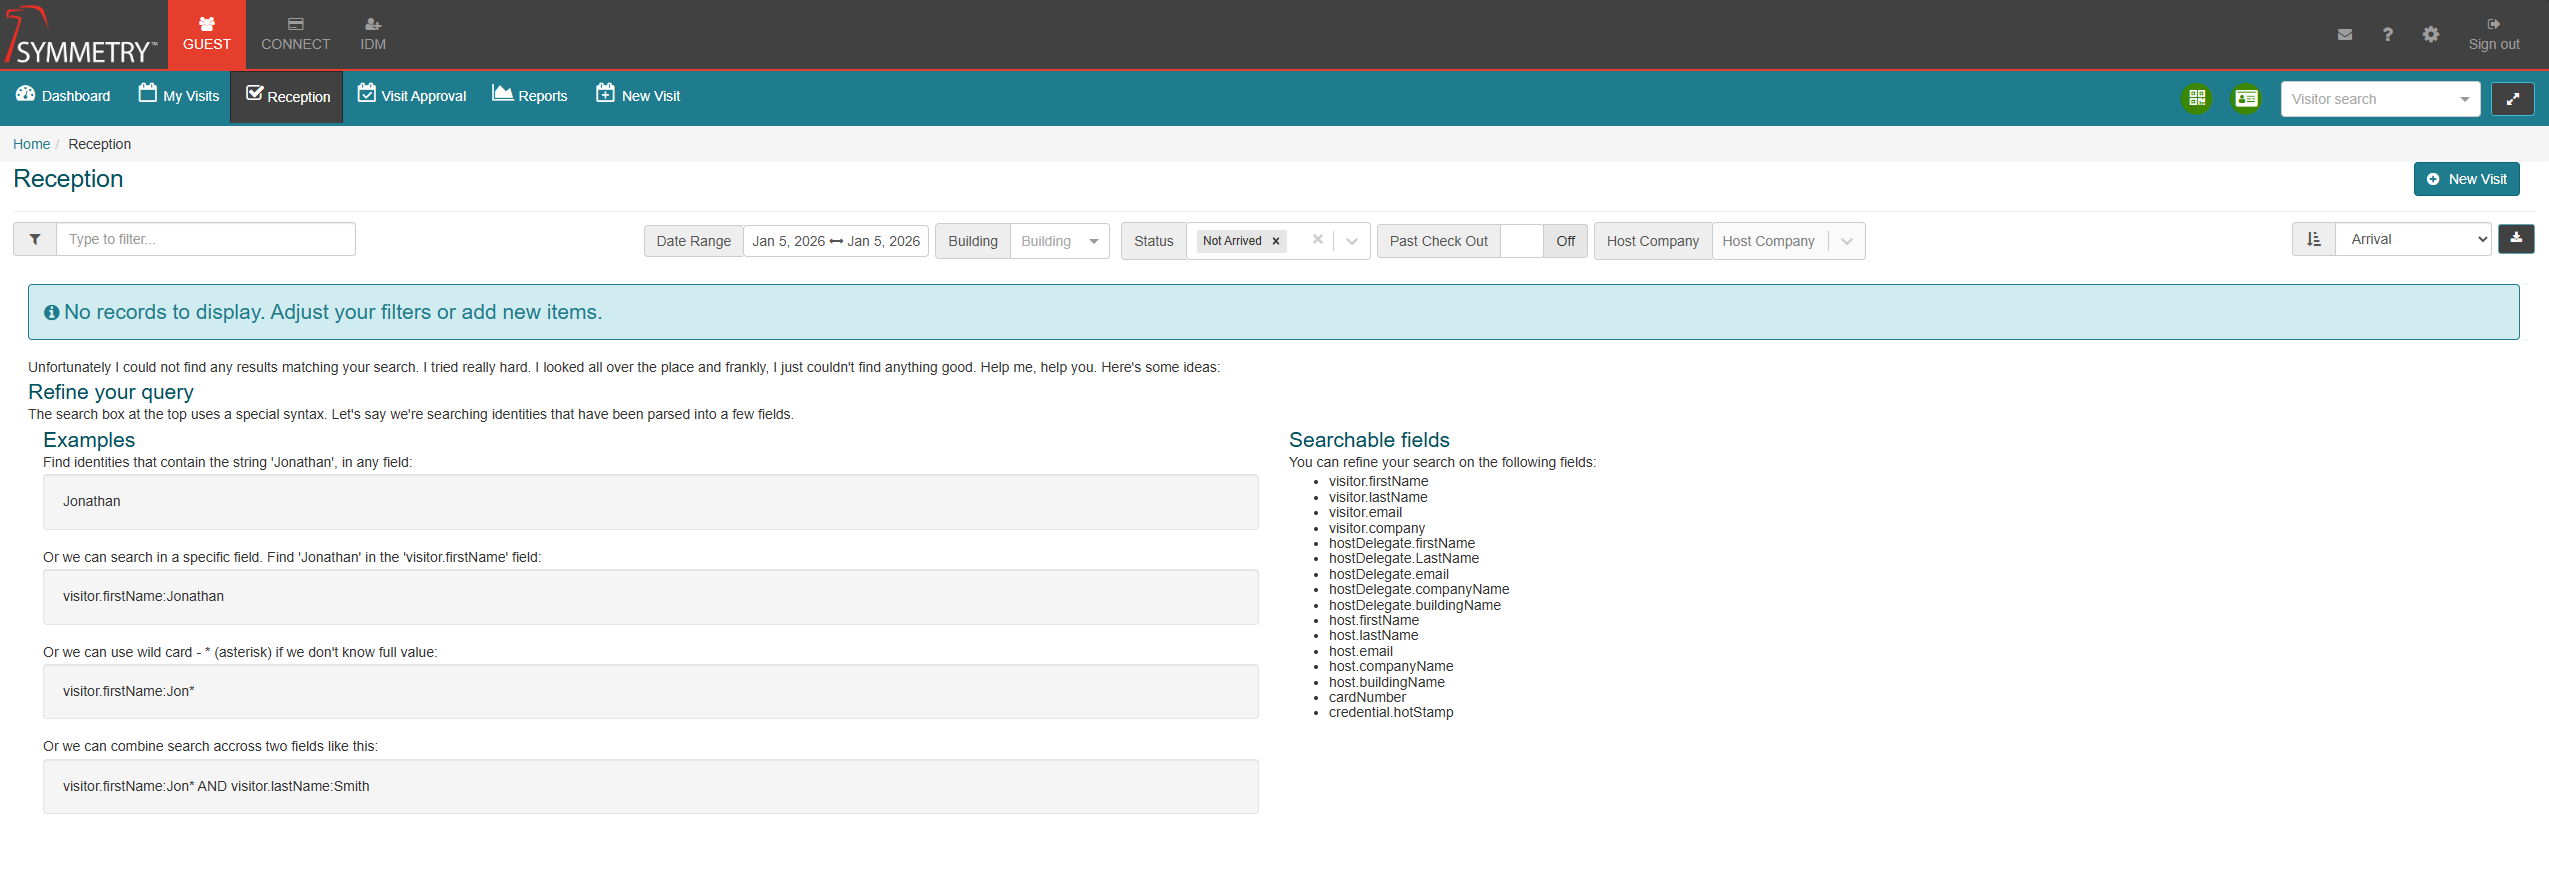Open settings via the gear icon
Image resolution: width=2549 pixels, height=890 pixels.
click(x=2430, y=35)
